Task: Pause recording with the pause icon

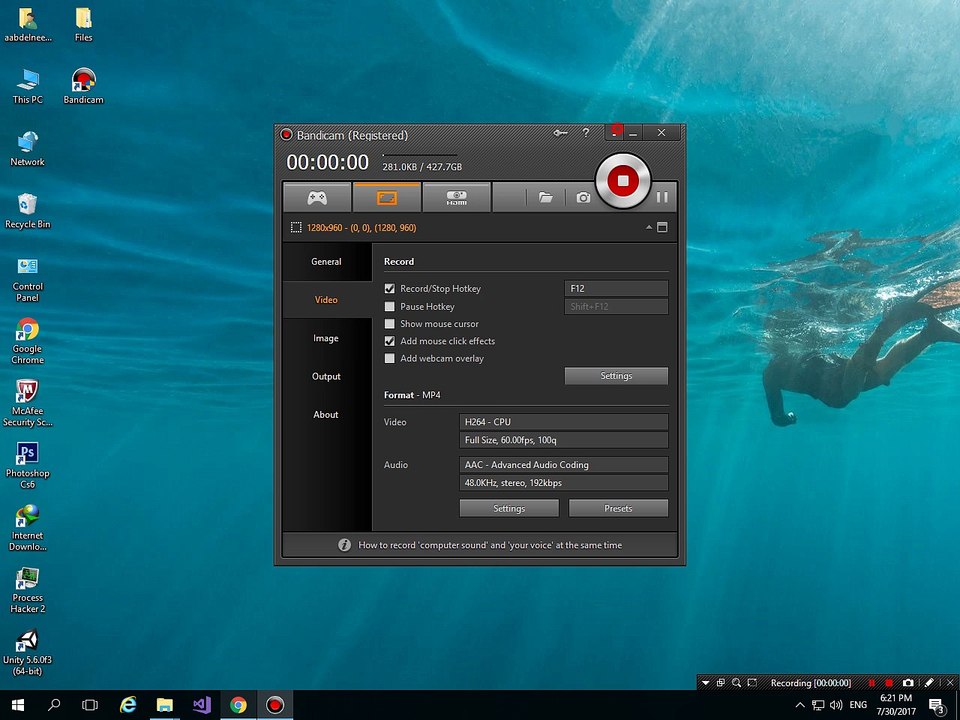Action: pyautogui.click(x=662, y=197)
